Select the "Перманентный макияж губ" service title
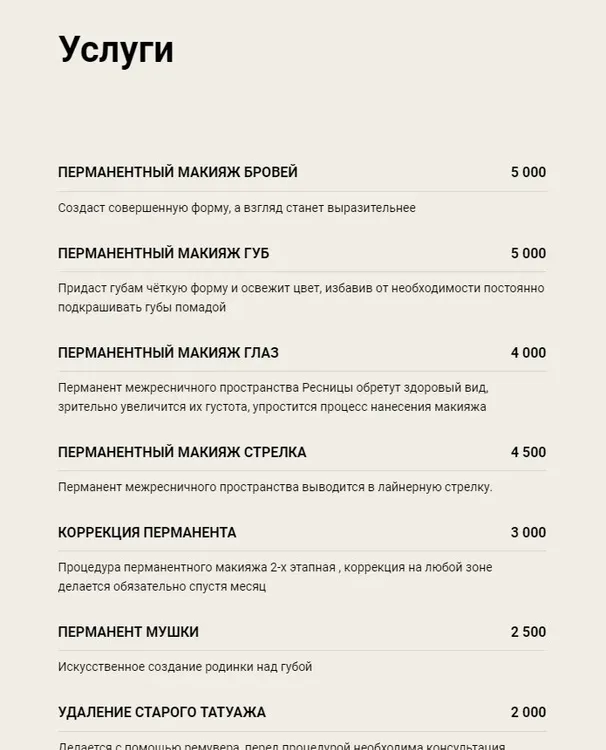The height and width of the screenshot is (750, 606). click(x=164, y=253)
